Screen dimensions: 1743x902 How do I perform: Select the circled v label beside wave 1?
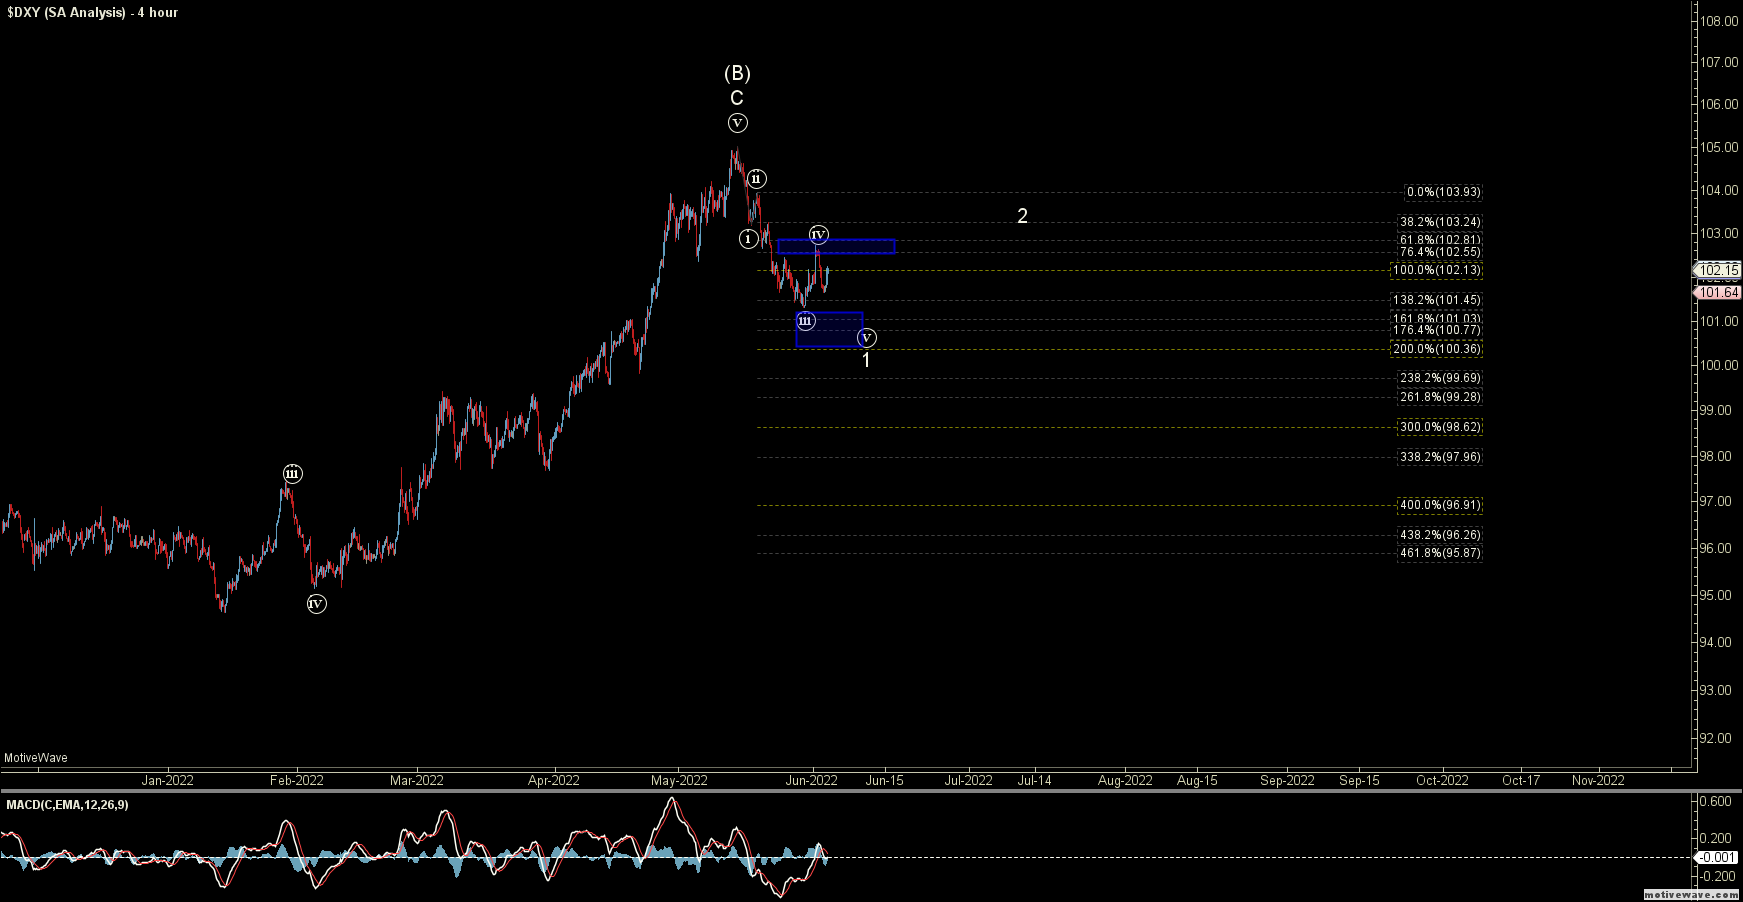[x=867, y=338]
